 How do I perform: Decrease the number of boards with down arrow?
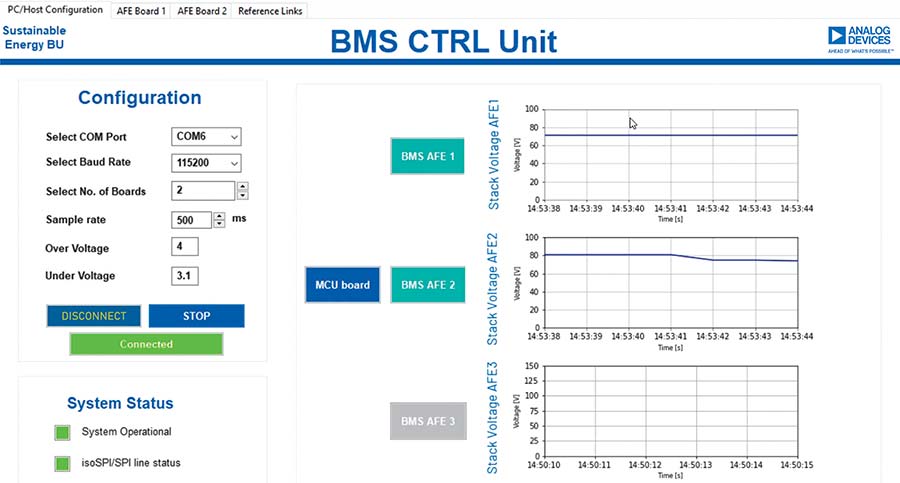pyautogui.click(x=243, y=195)
